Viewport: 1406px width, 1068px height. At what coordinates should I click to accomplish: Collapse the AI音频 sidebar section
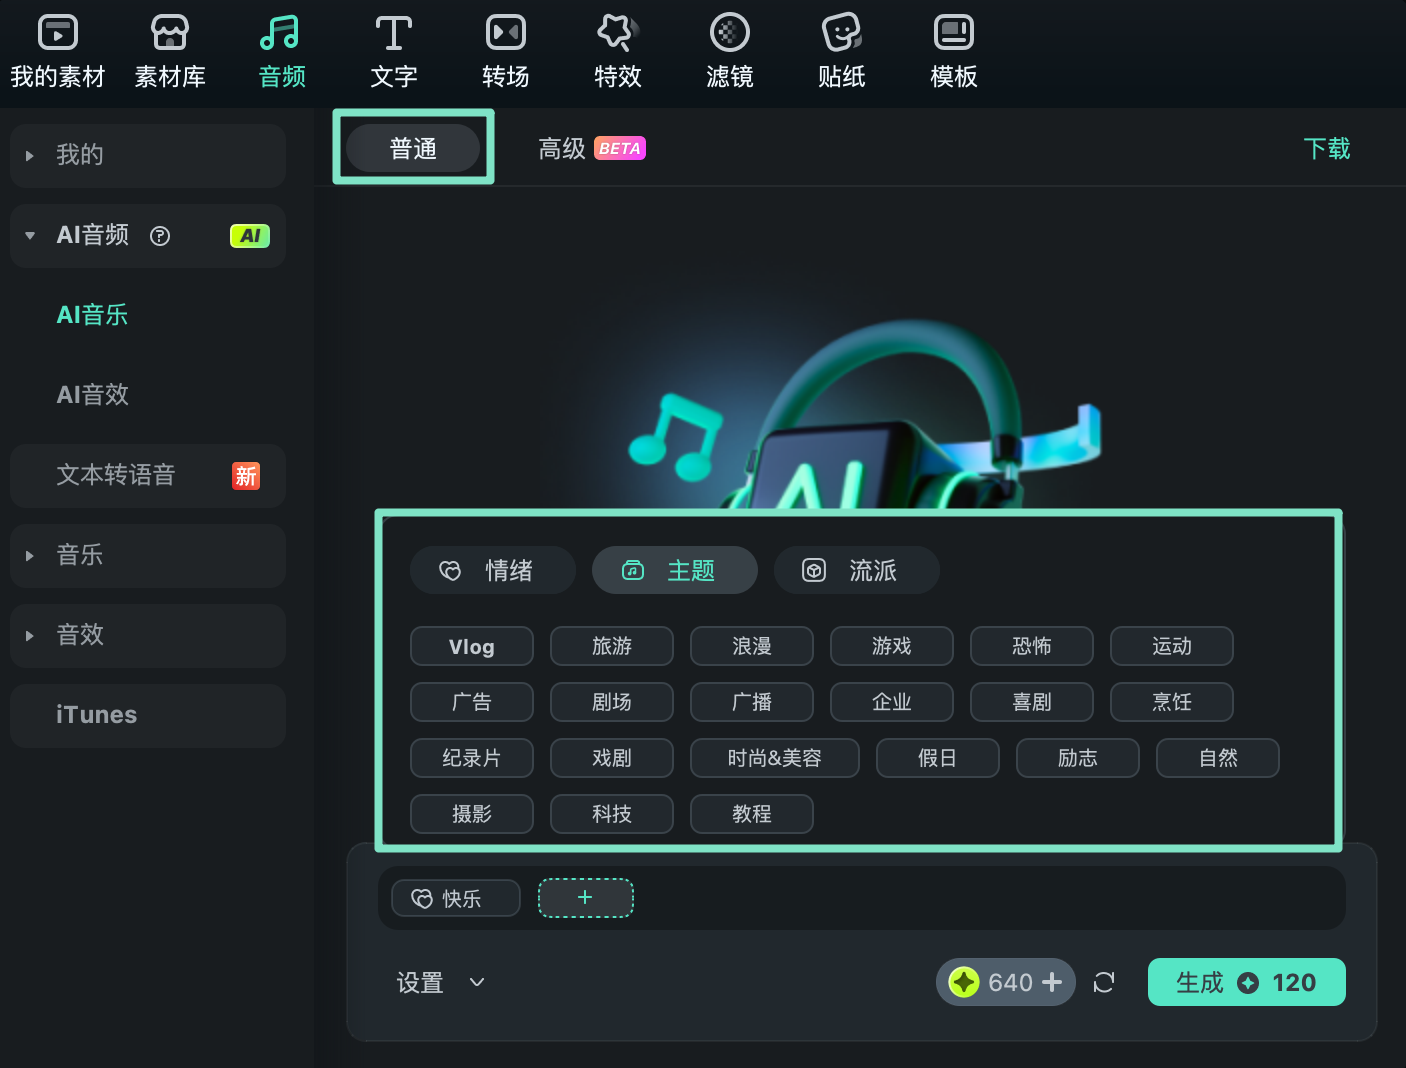[x=28, y=236]
